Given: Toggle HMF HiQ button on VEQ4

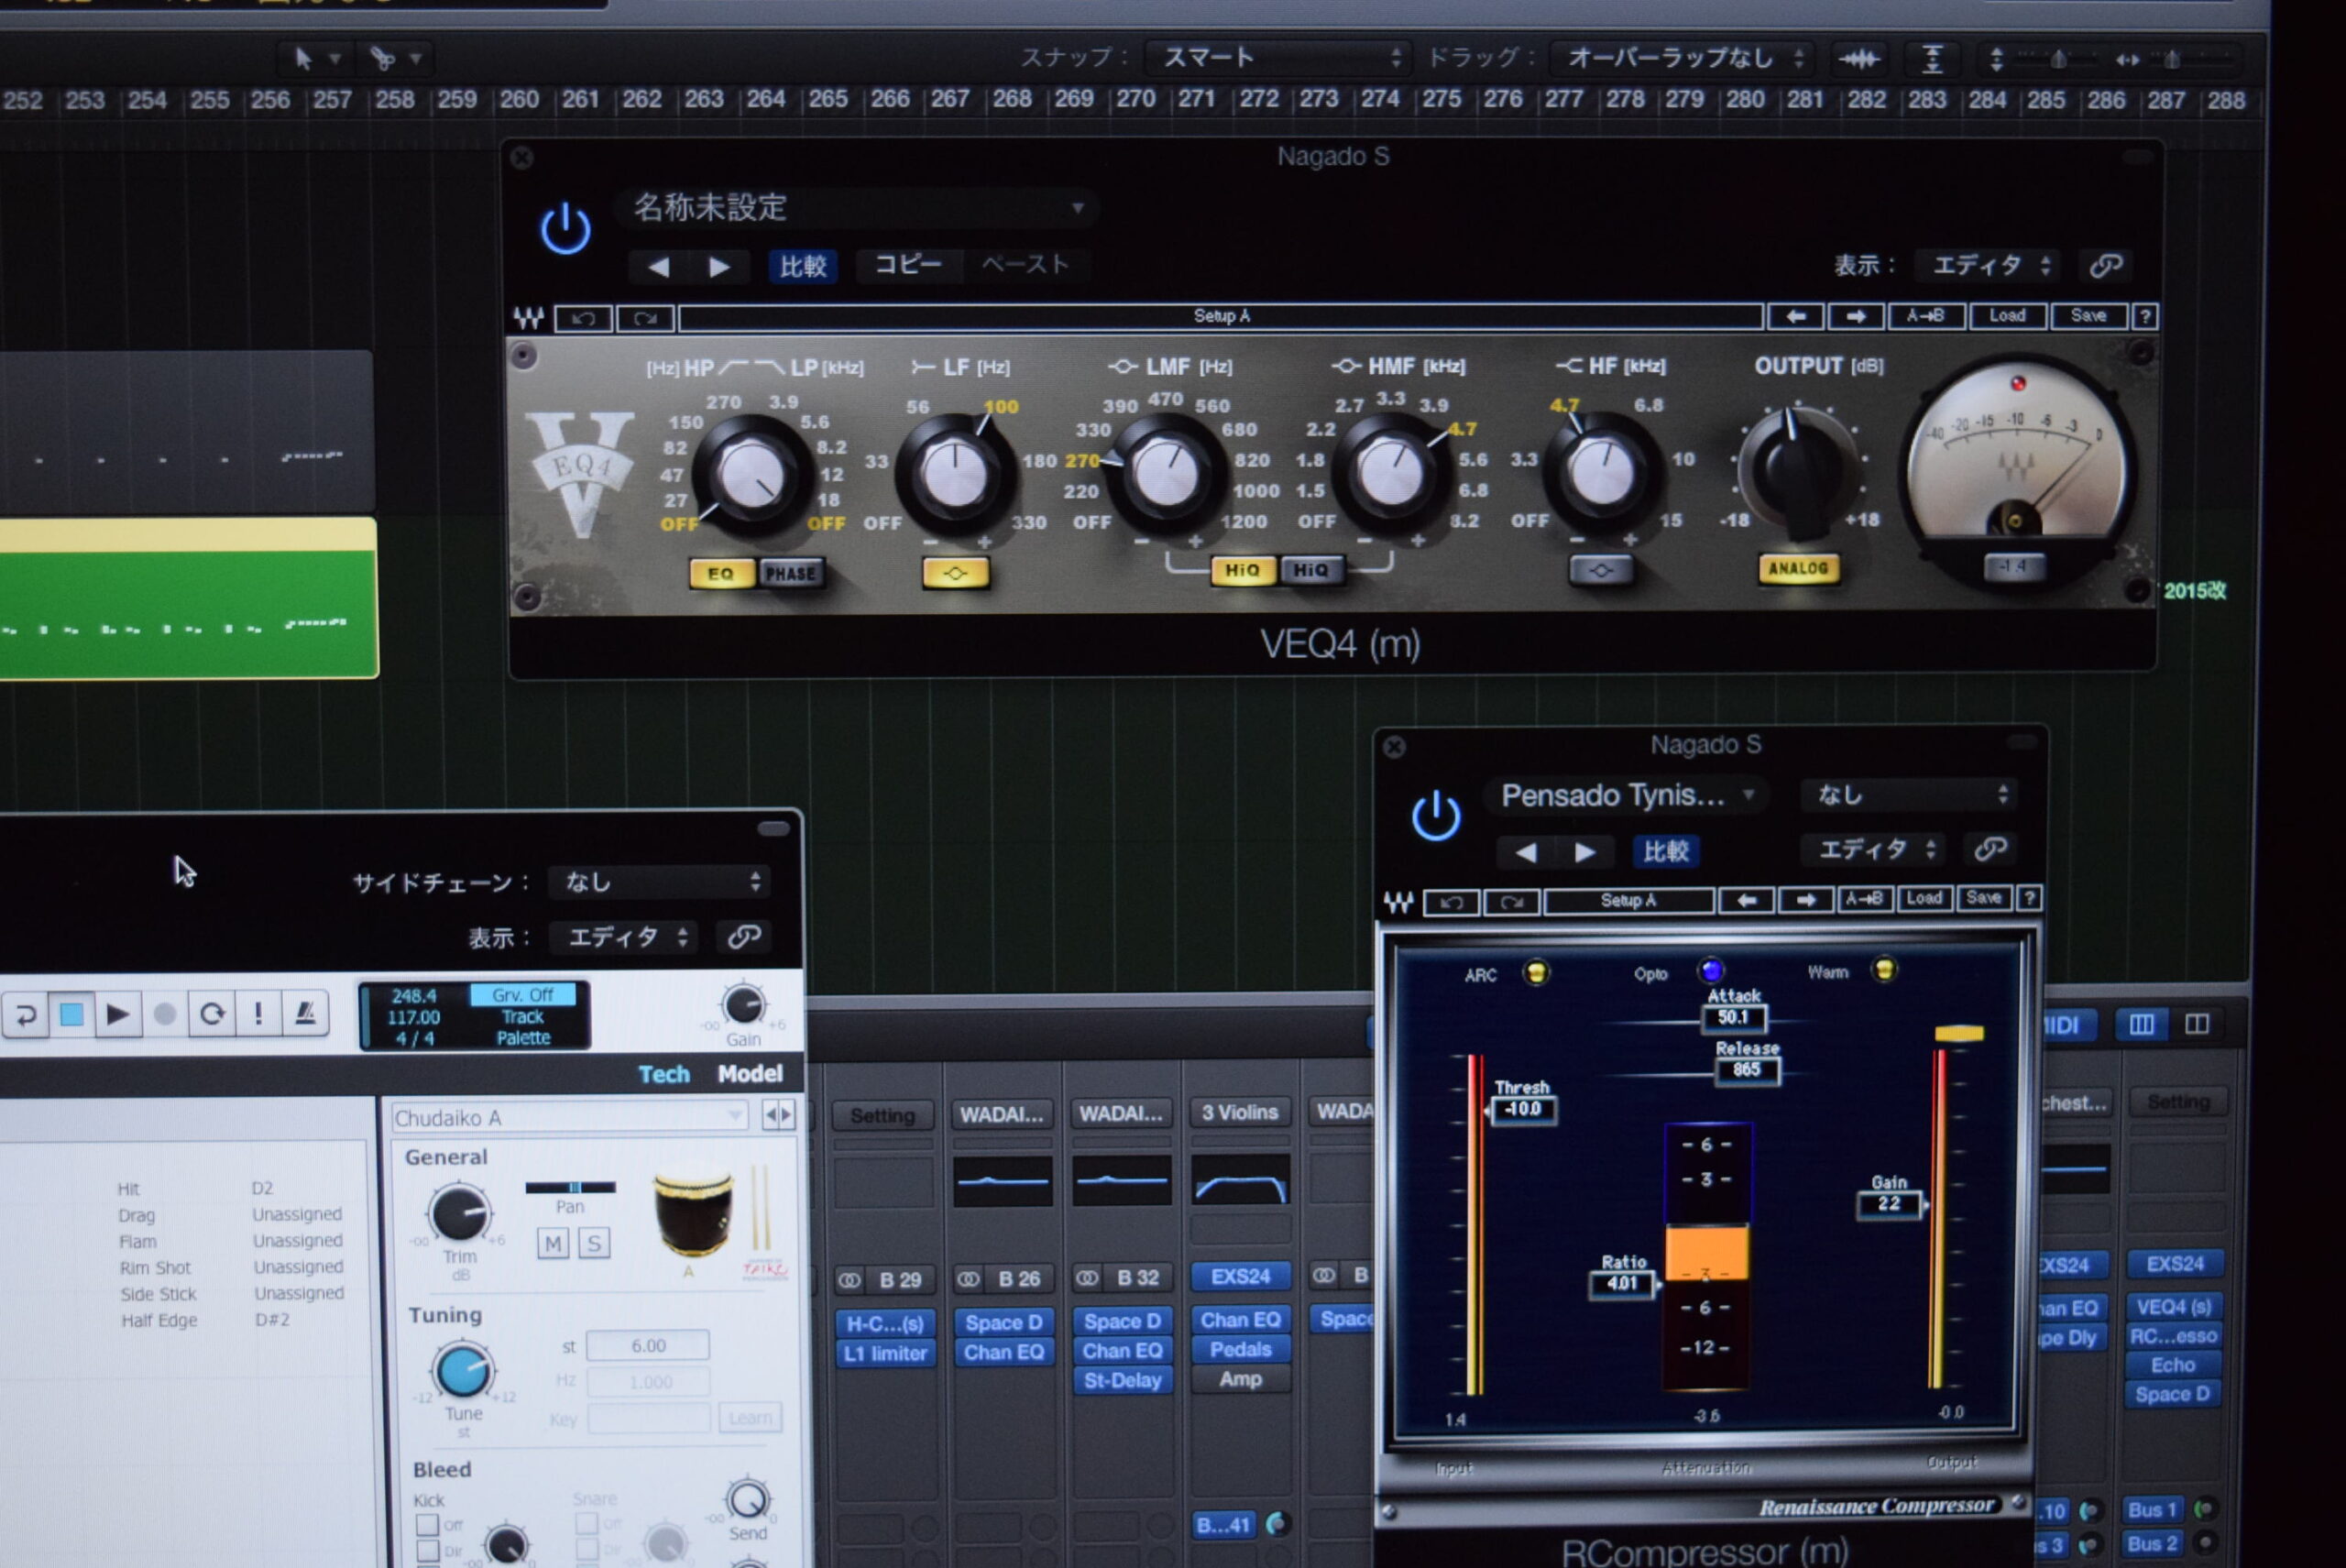Looking at the screenshot, I should click(x=1311, y=570).
